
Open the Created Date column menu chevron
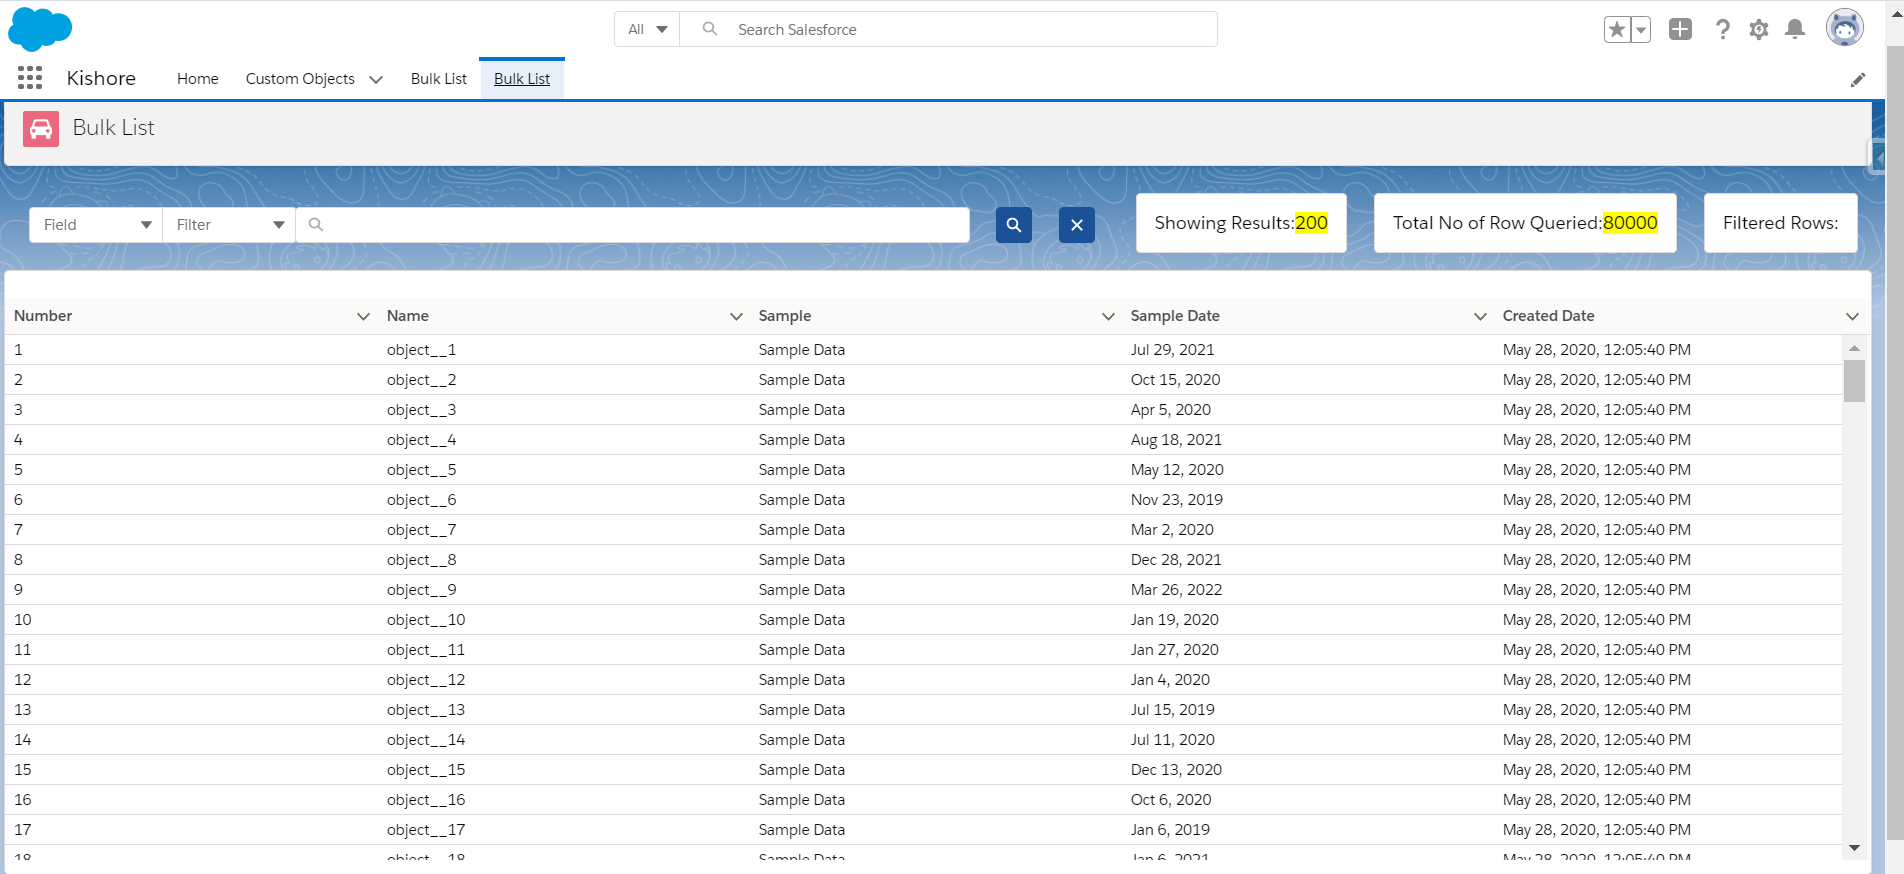coord(1852,316)
